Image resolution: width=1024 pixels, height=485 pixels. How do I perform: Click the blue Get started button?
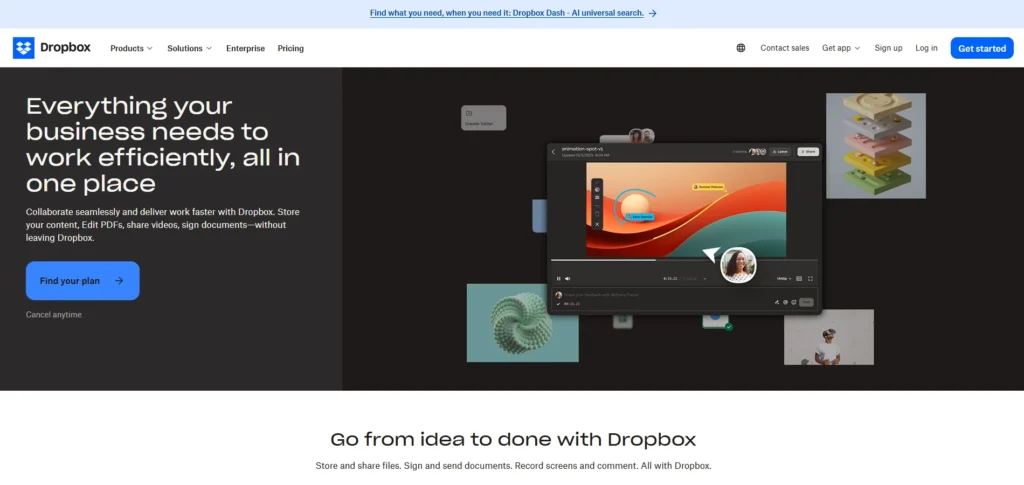(982, 48)
